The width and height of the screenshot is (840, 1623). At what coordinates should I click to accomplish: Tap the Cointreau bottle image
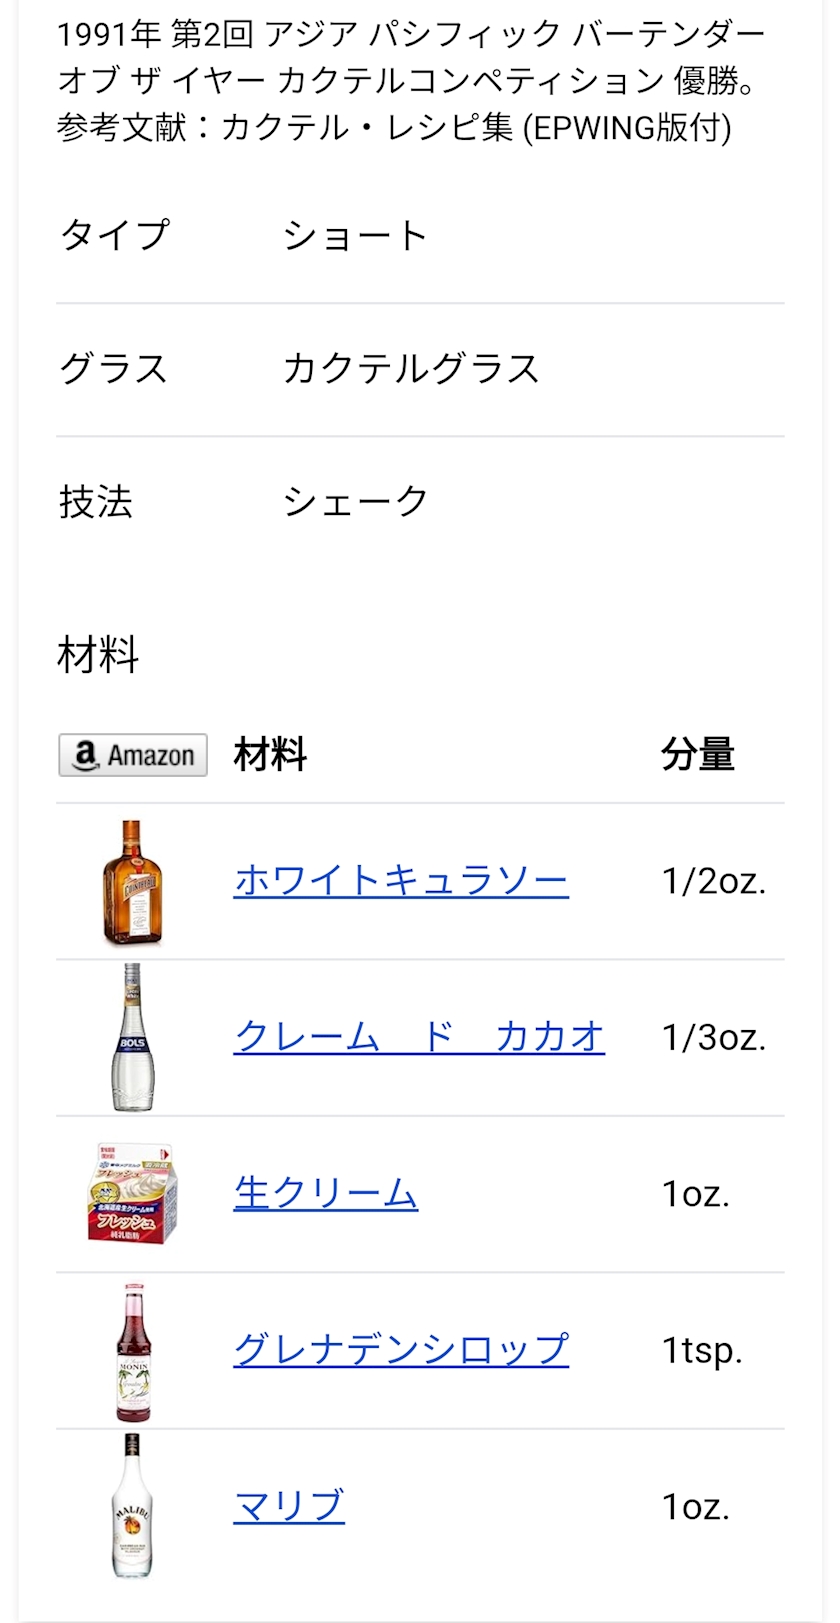point(133,881)
